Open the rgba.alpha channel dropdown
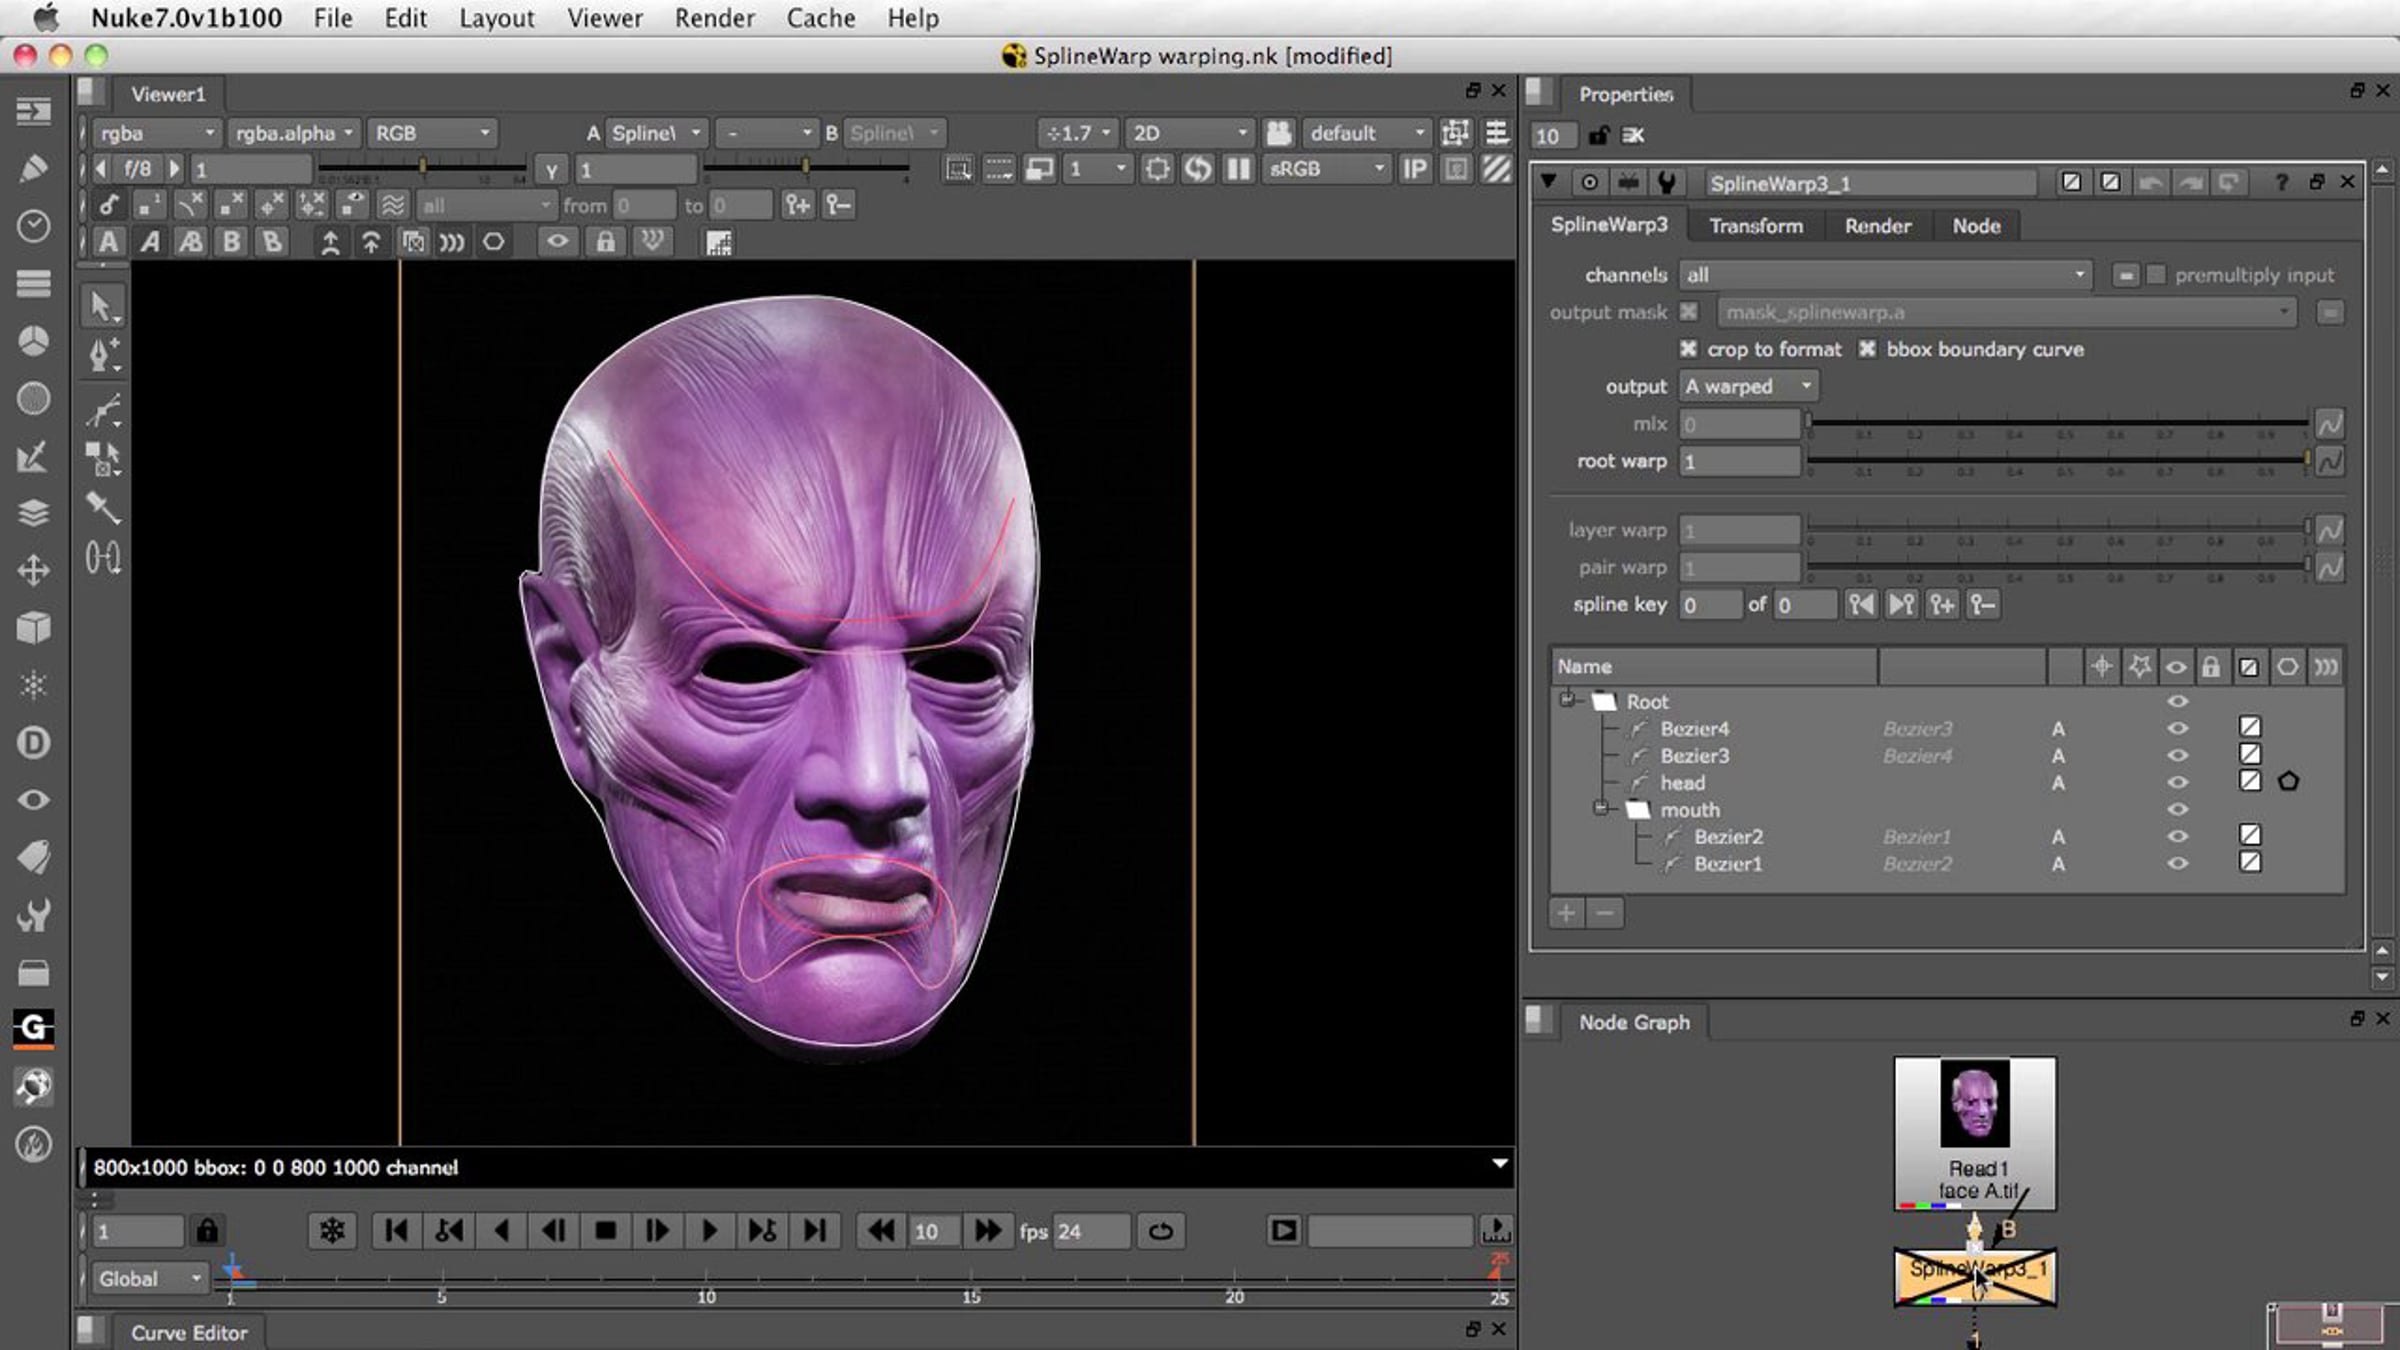The height and width of the screenshot is (1350, 2400). click(x=294, y=133)
